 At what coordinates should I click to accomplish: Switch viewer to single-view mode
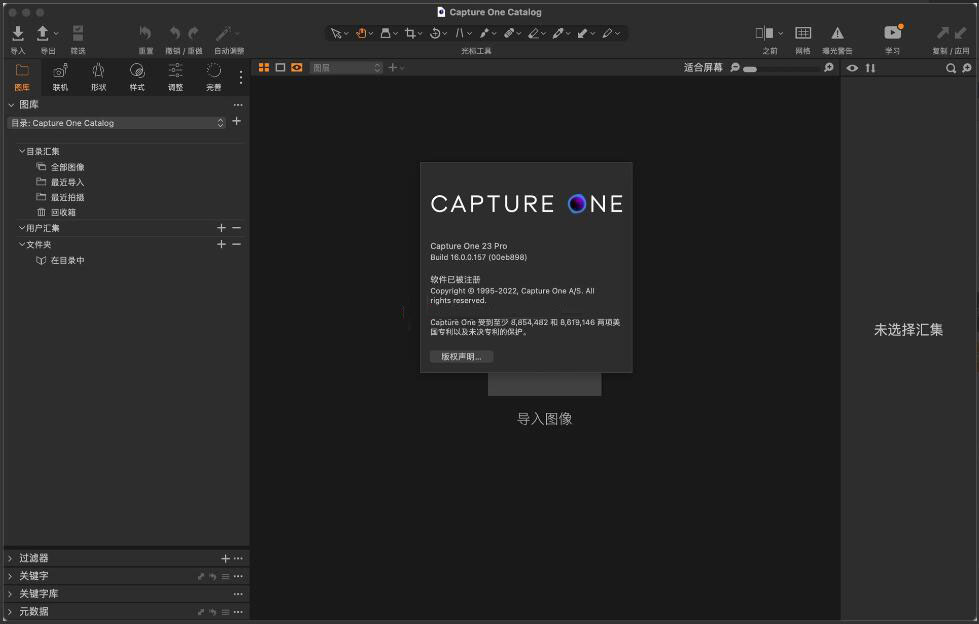280,67
